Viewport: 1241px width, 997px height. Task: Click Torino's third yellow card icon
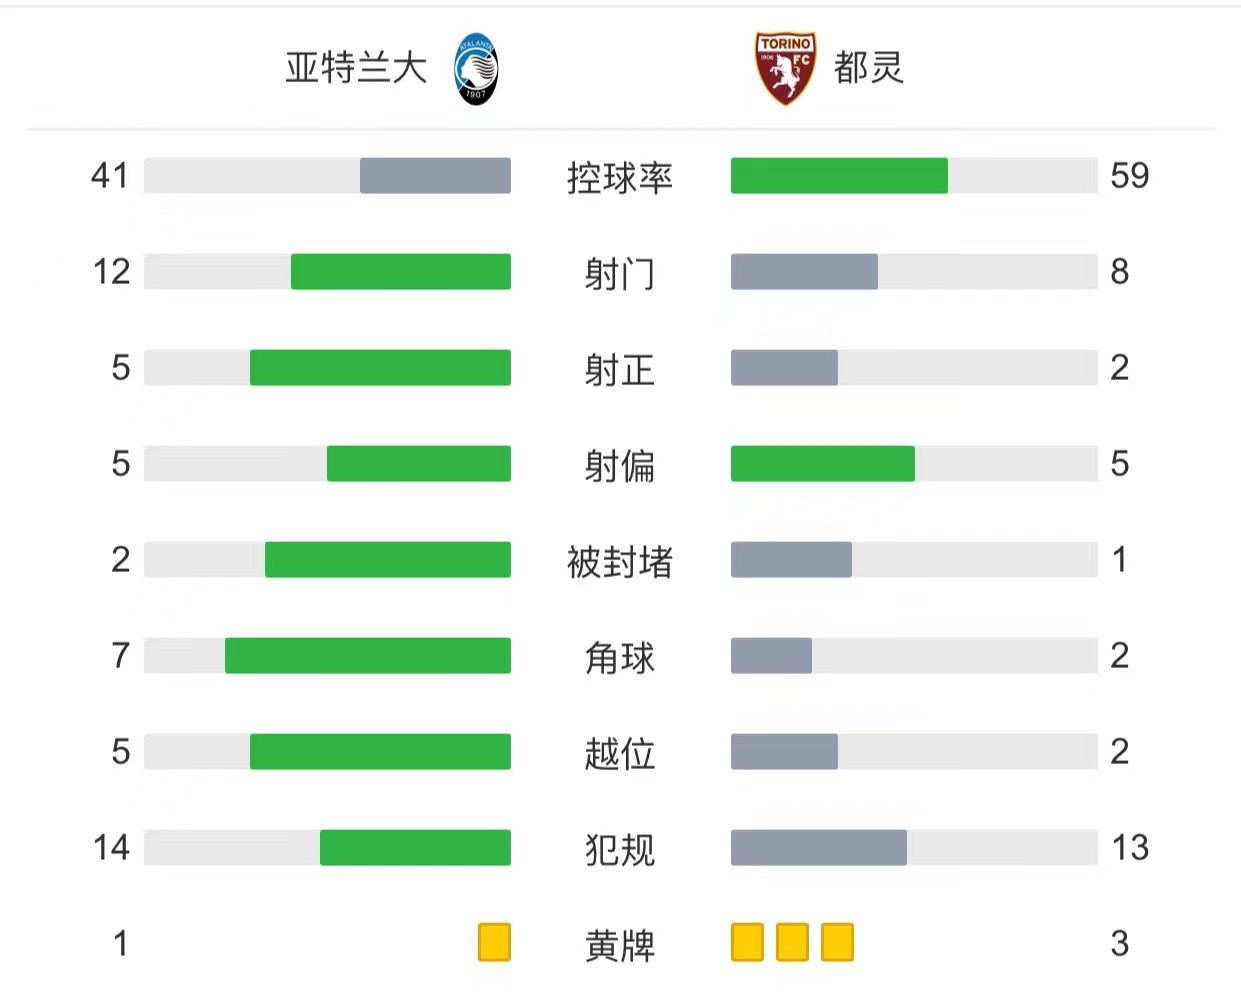[x=837, y=942]
